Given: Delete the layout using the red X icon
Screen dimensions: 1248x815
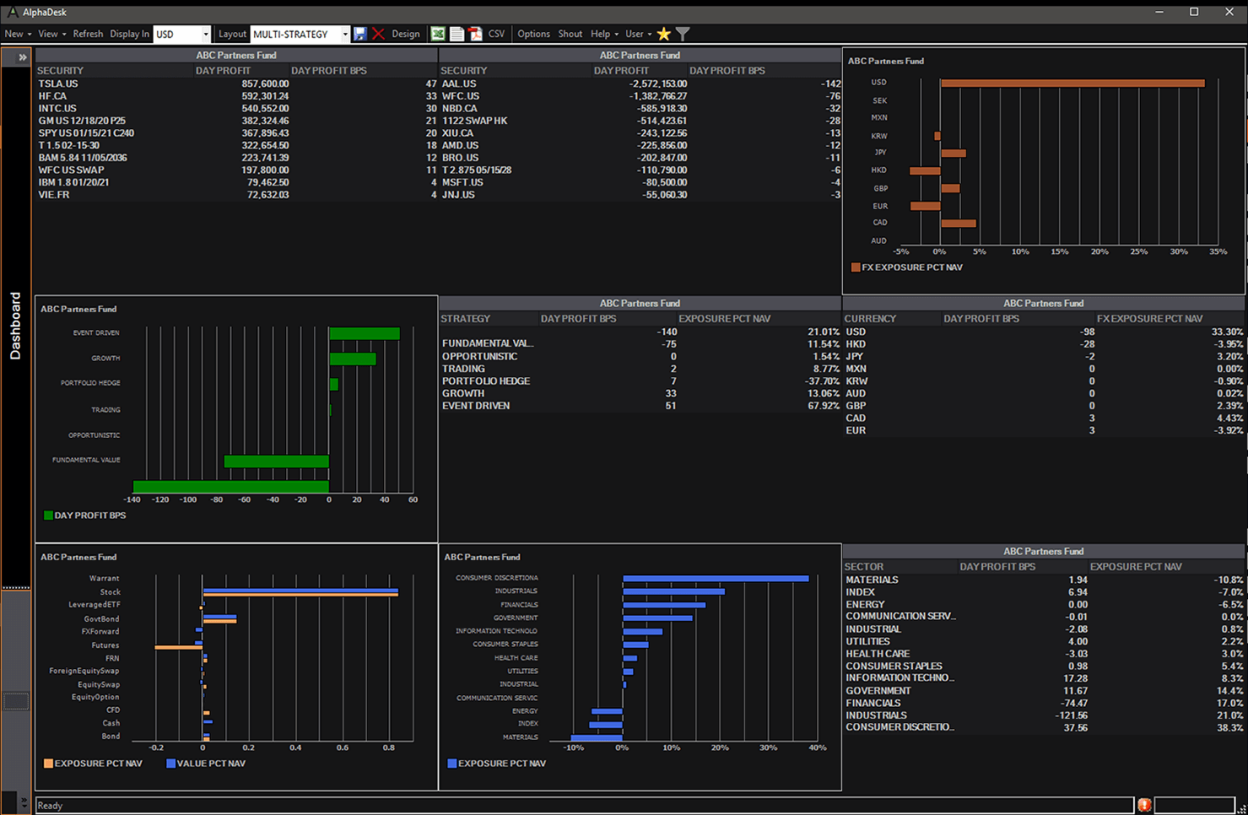Looking at the screenshot, I should pos(378,34).
